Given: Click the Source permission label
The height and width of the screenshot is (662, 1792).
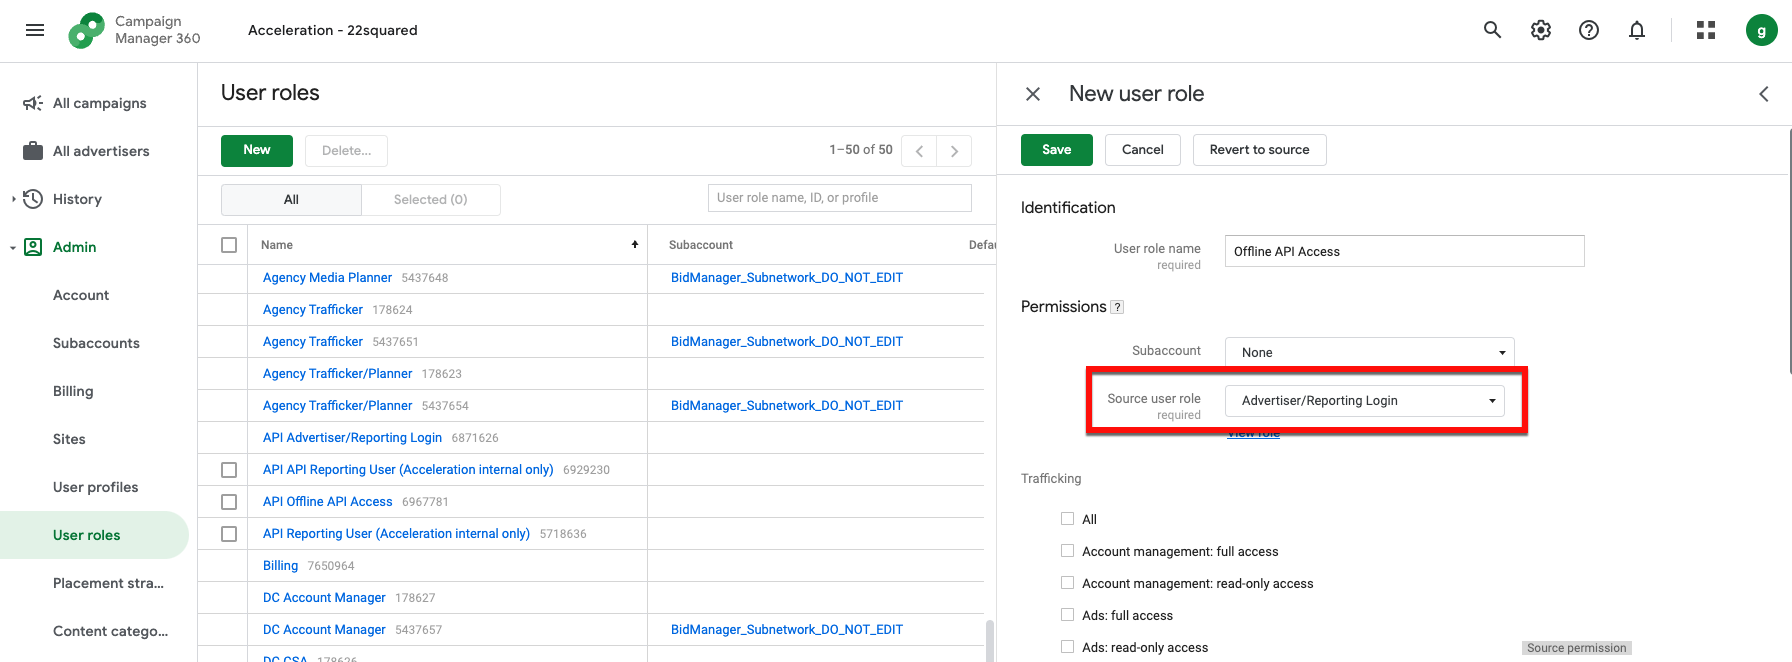Looking at the screenshot, I should [x=1577, y=648].
